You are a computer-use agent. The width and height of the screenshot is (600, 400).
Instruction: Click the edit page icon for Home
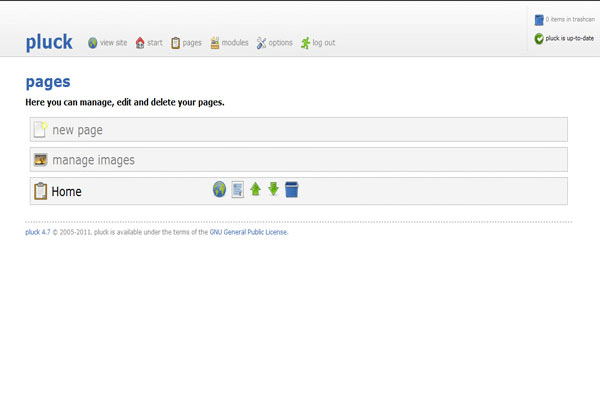click(238, 190)
